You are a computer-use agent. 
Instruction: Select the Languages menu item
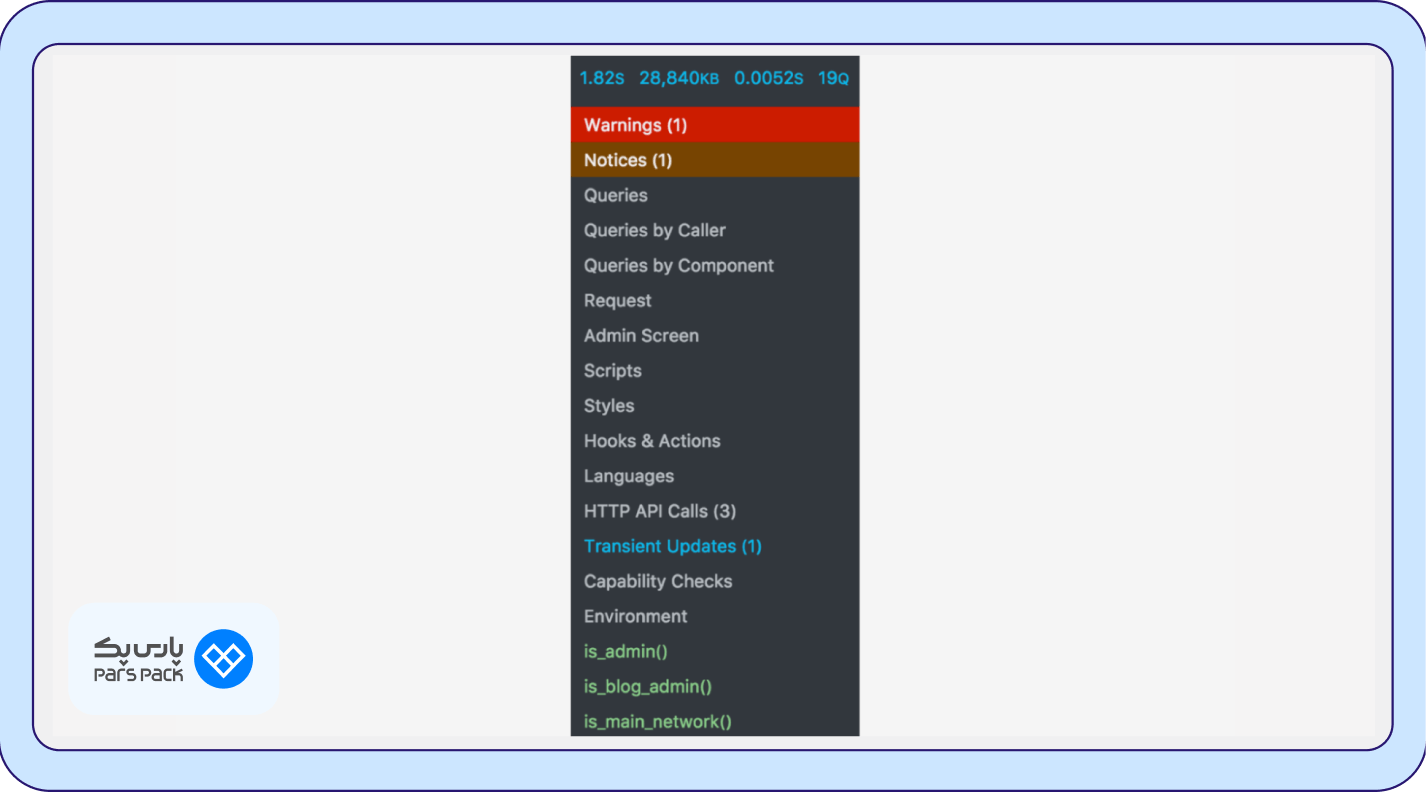[628, 476]
